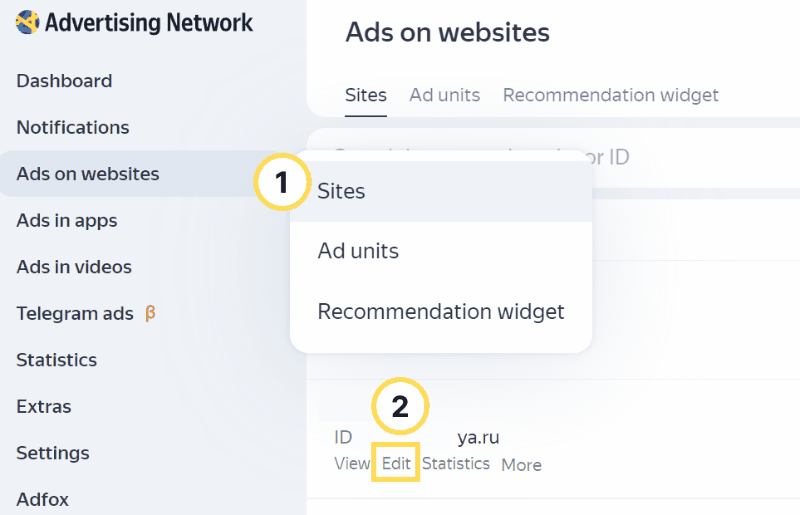Click the Edit link for ya.ru

coord(396,463)
